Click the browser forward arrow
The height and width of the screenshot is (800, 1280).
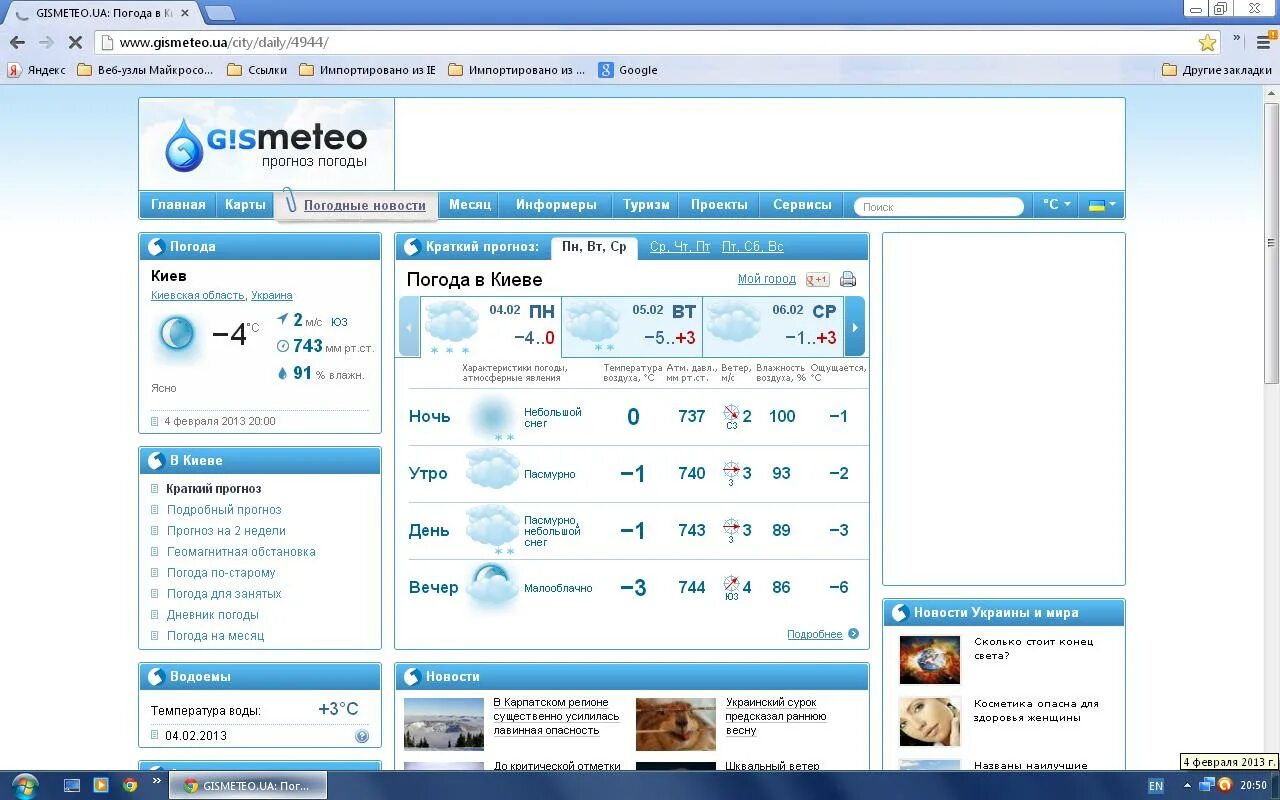click(46, 42)
